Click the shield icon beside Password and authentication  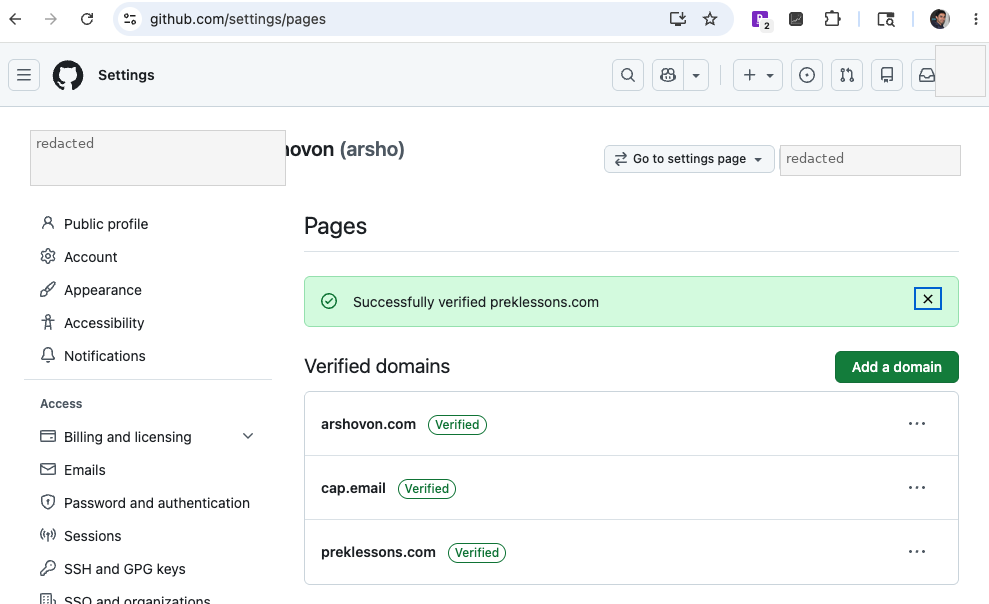[48, 502]
